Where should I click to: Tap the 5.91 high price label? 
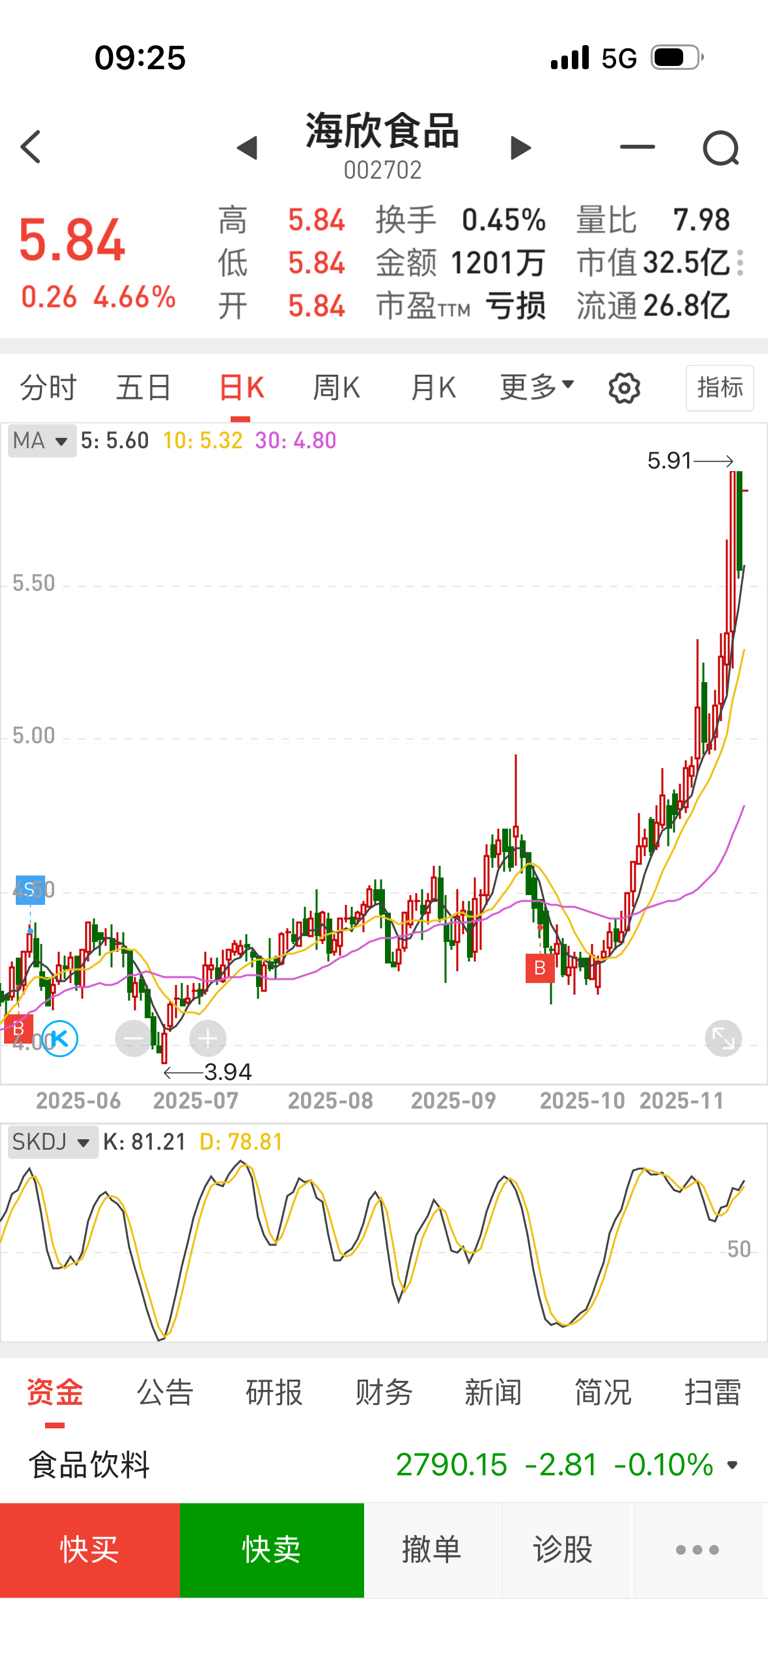pos(670,461)
